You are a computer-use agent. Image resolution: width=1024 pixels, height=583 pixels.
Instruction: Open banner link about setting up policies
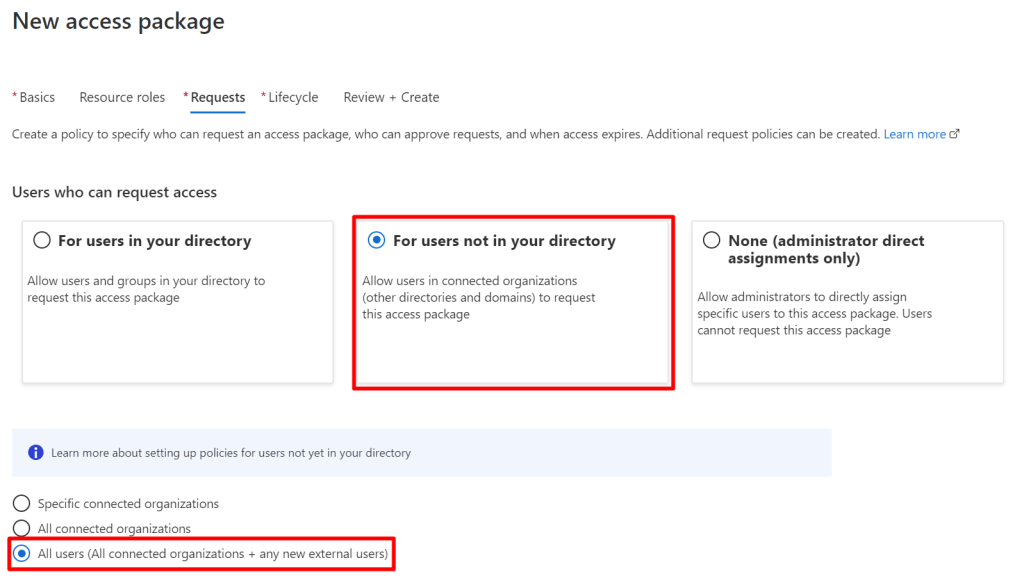point(230,453)
